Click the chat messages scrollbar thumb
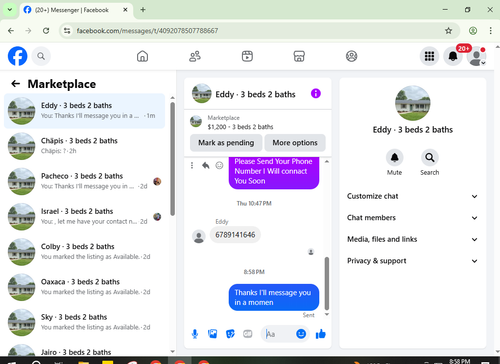The width and height of the screenshot is (500, 364). [327, 283]
